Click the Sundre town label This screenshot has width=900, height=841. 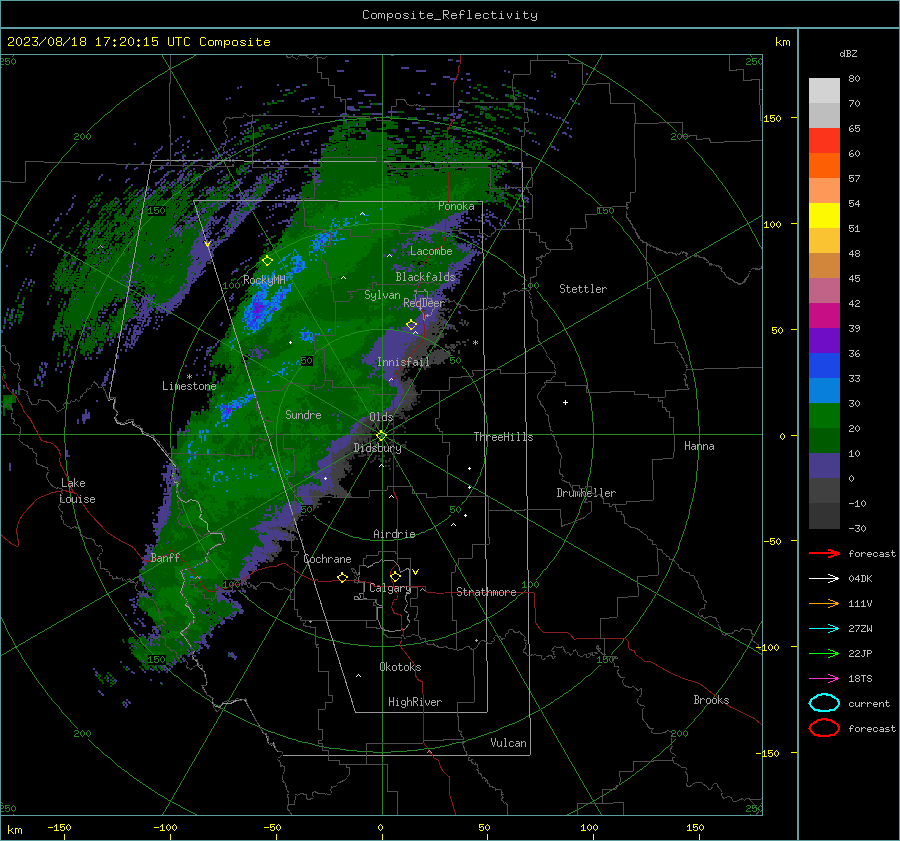pyautogui.click(x=303, y=415)
